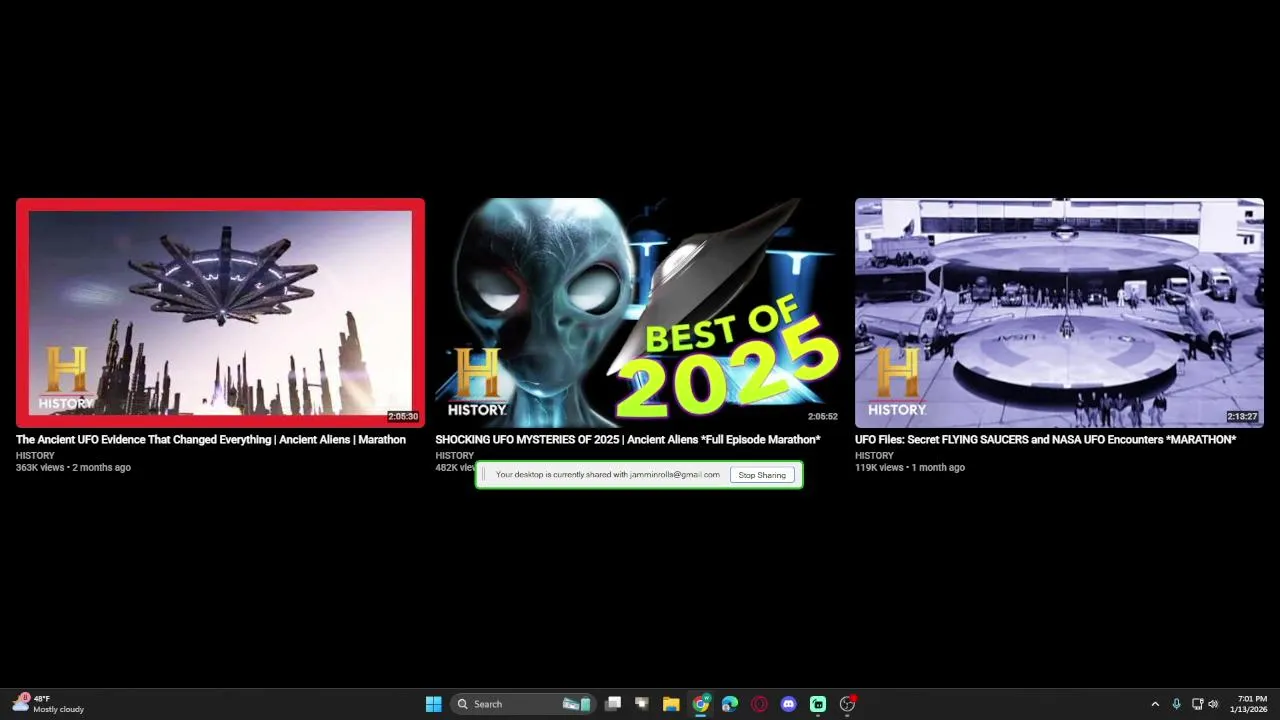
Task: Open Discord from the taskbar
Action: click(x=788, y=704)
